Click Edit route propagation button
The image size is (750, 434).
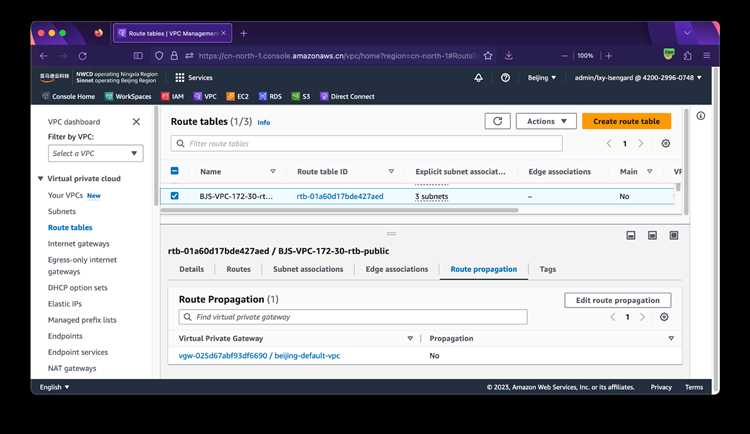coord(618,300)
